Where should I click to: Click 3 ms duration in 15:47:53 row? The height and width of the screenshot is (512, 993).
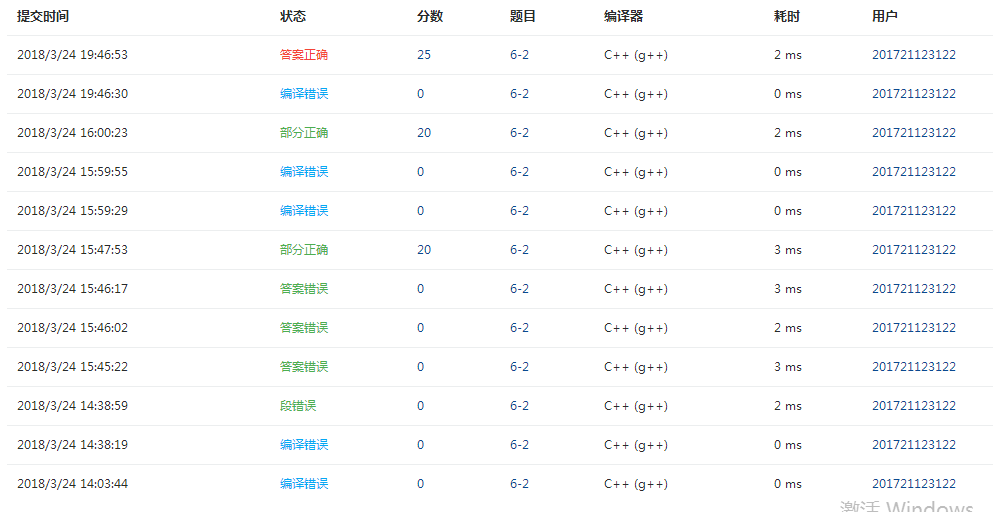788,250
